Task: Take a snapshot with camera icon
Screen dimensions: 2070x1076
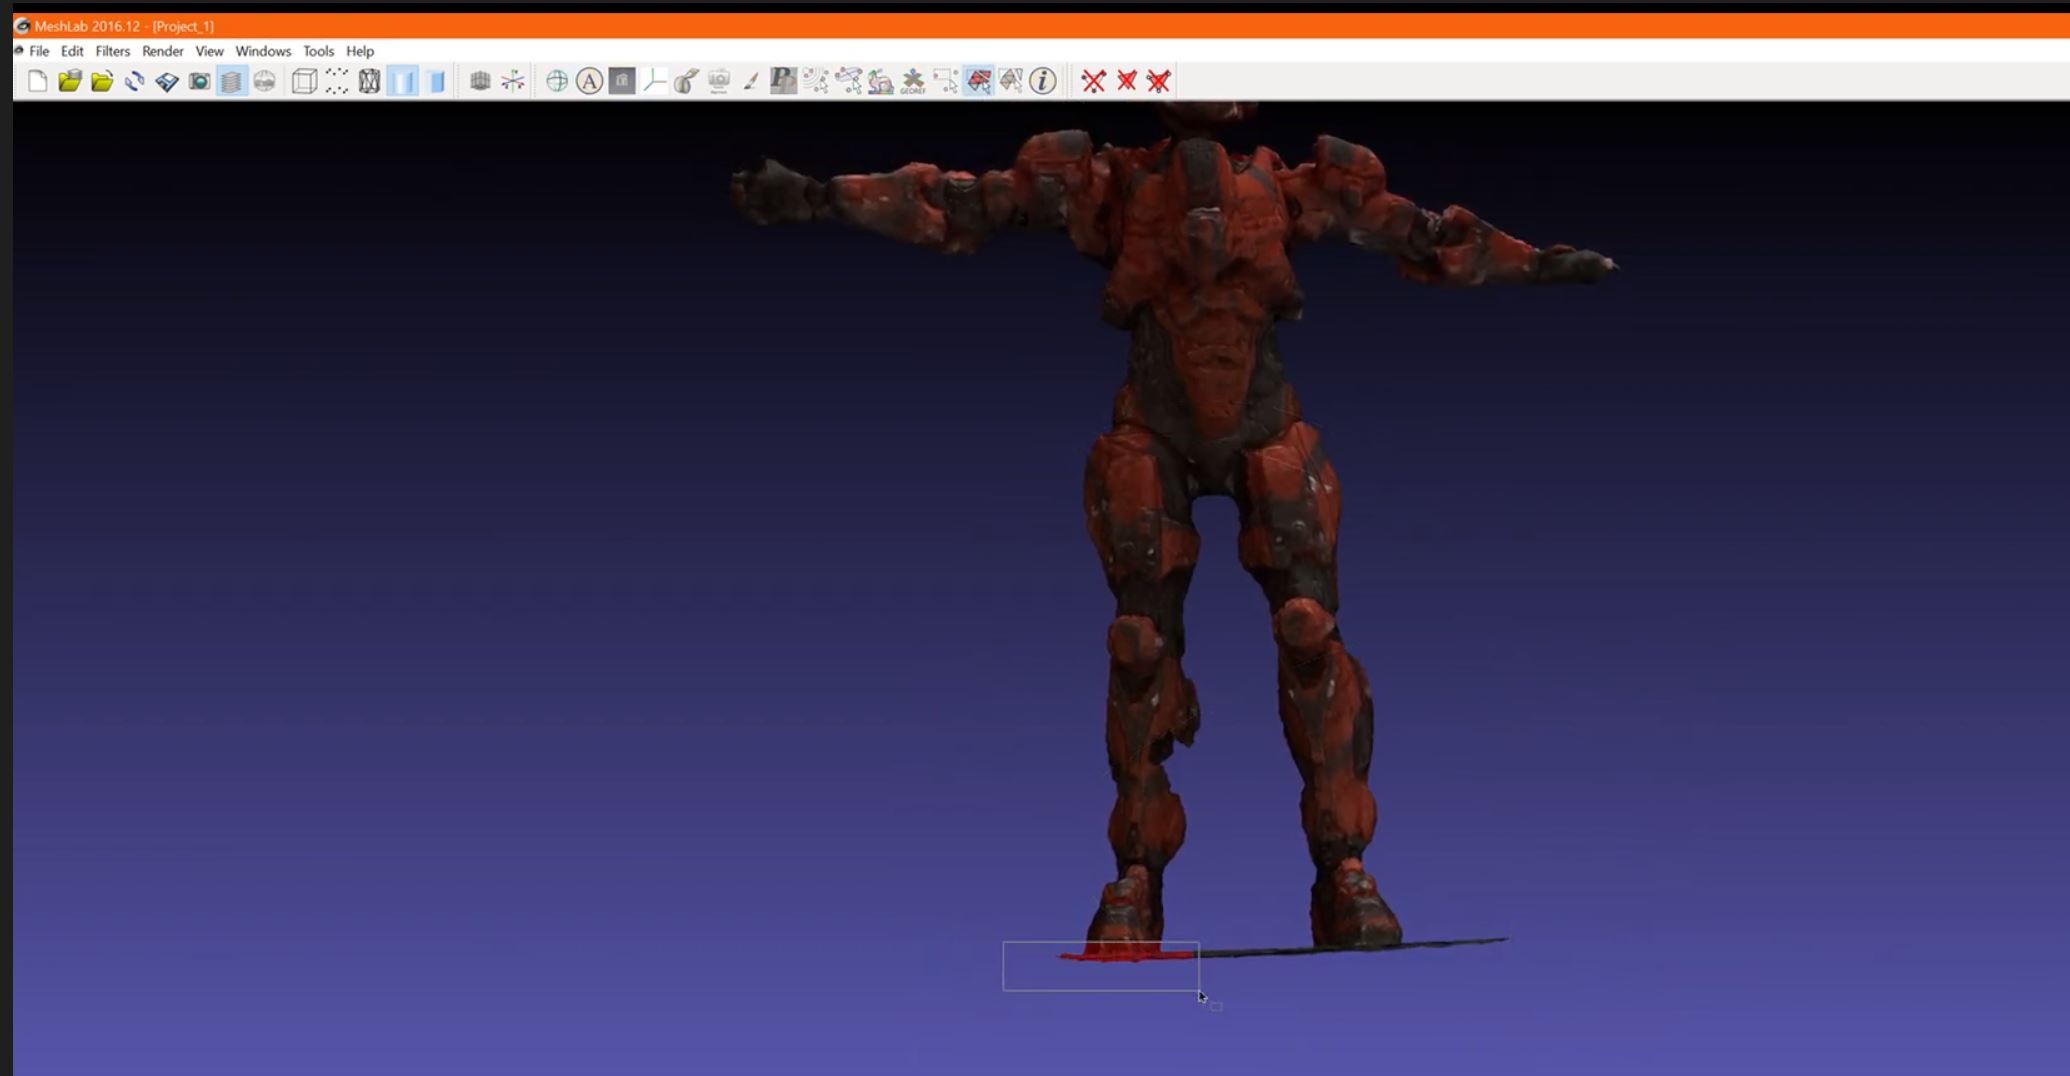Action: click(x=199, y=81)
